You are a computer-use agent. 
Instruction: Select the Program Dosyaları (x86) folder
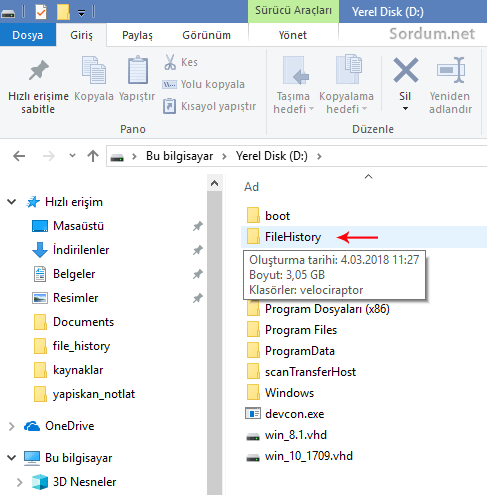327,309
